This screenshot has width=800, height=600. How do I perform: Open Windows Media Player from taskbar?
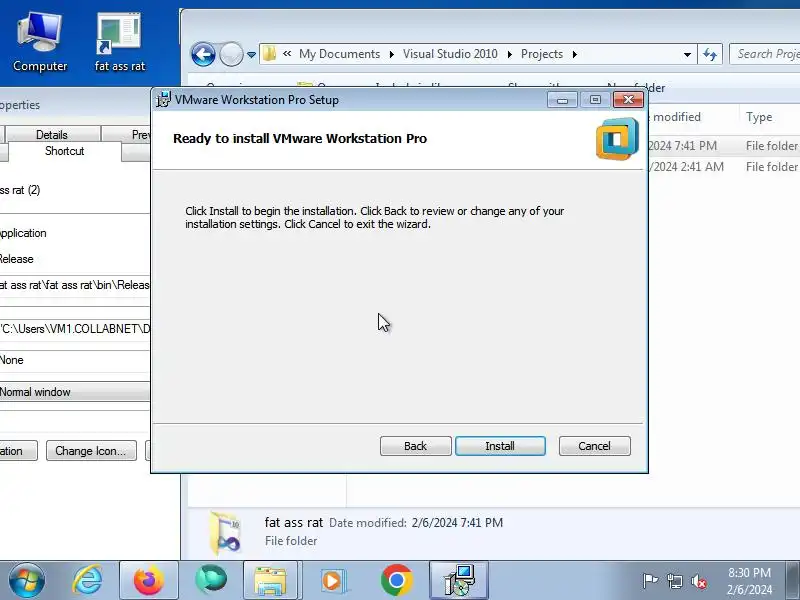[x=333, y=581]
